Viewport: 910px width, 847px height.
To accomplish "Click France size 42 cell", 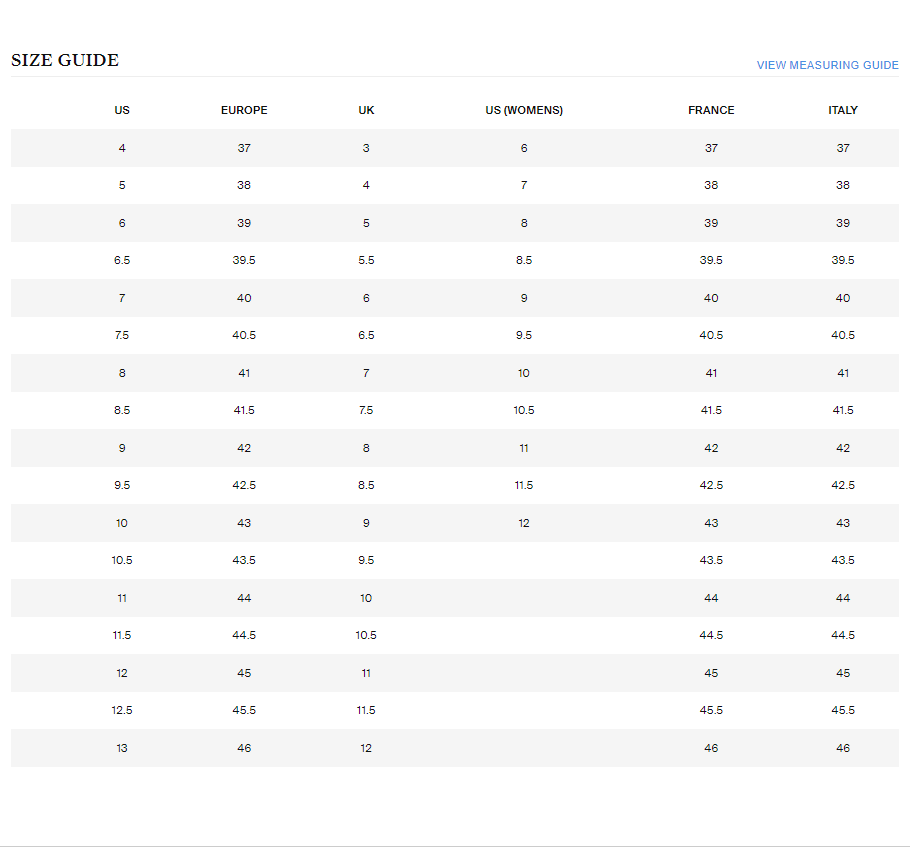I will pyautogui.click(x=711, y=448).
